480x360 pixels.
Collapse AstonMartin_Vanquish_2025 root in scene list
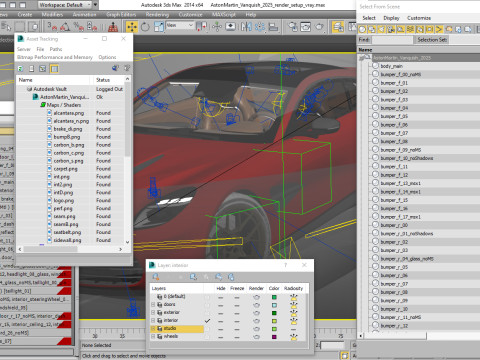[362, 58]
